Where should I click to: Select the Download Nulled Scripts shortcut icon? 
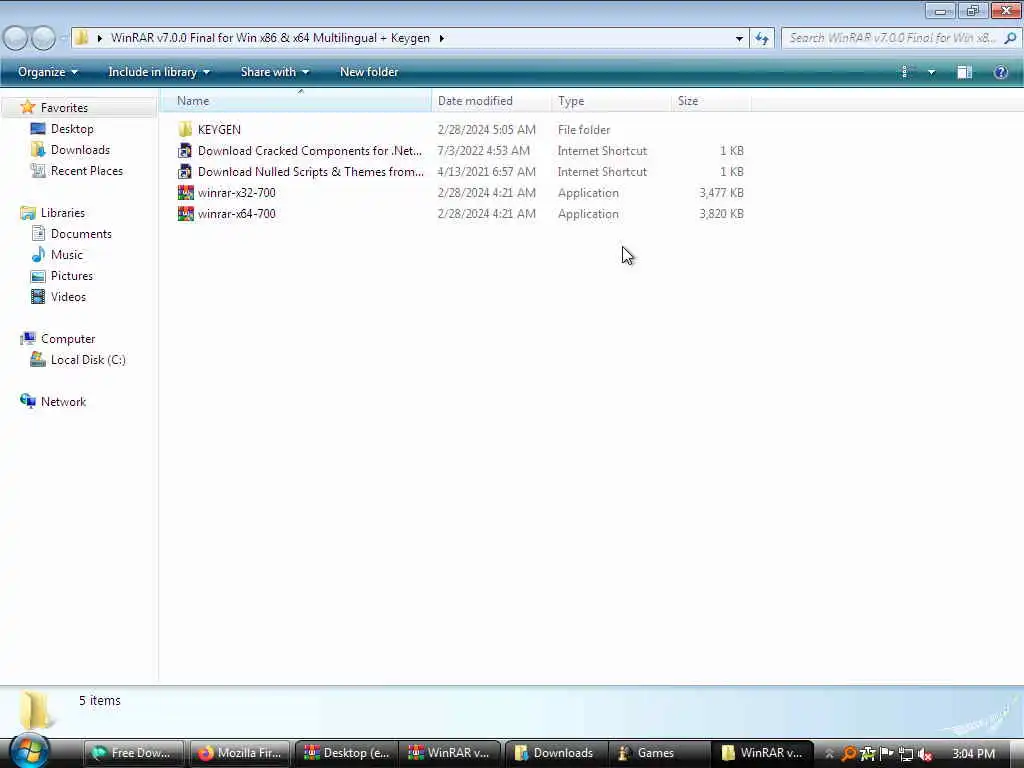point(185,172)
